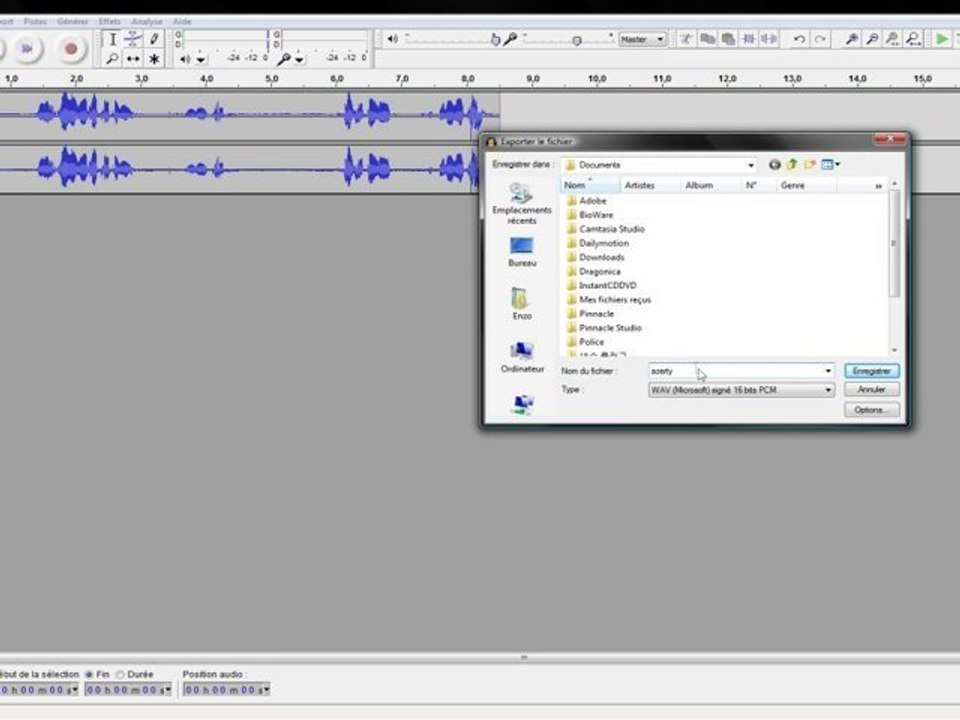Open the Master input source dropdown

point(642,40)
